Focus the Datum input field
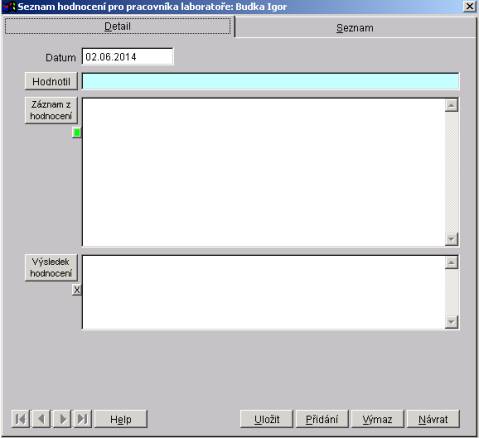 [128, 57]
